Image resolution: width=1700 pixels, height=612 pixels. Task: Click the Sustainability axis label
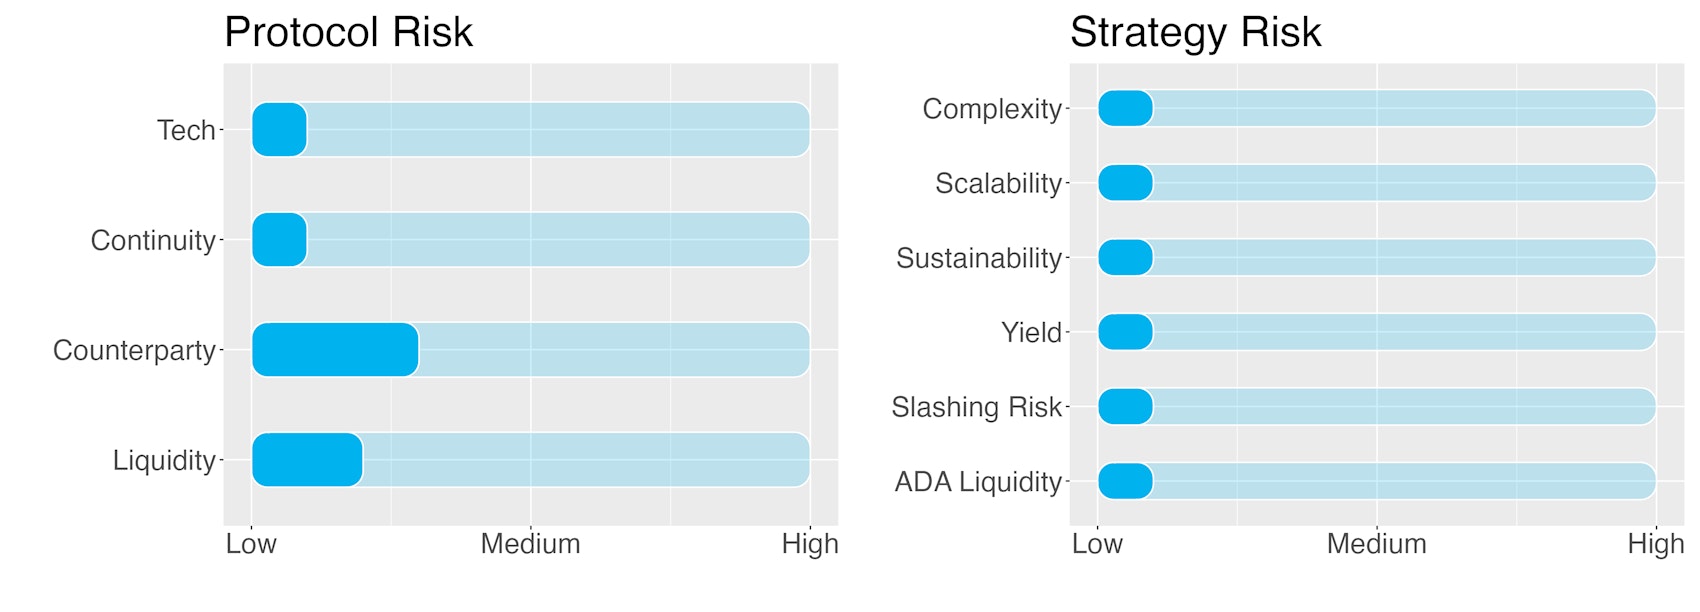(x=978, y=258)
